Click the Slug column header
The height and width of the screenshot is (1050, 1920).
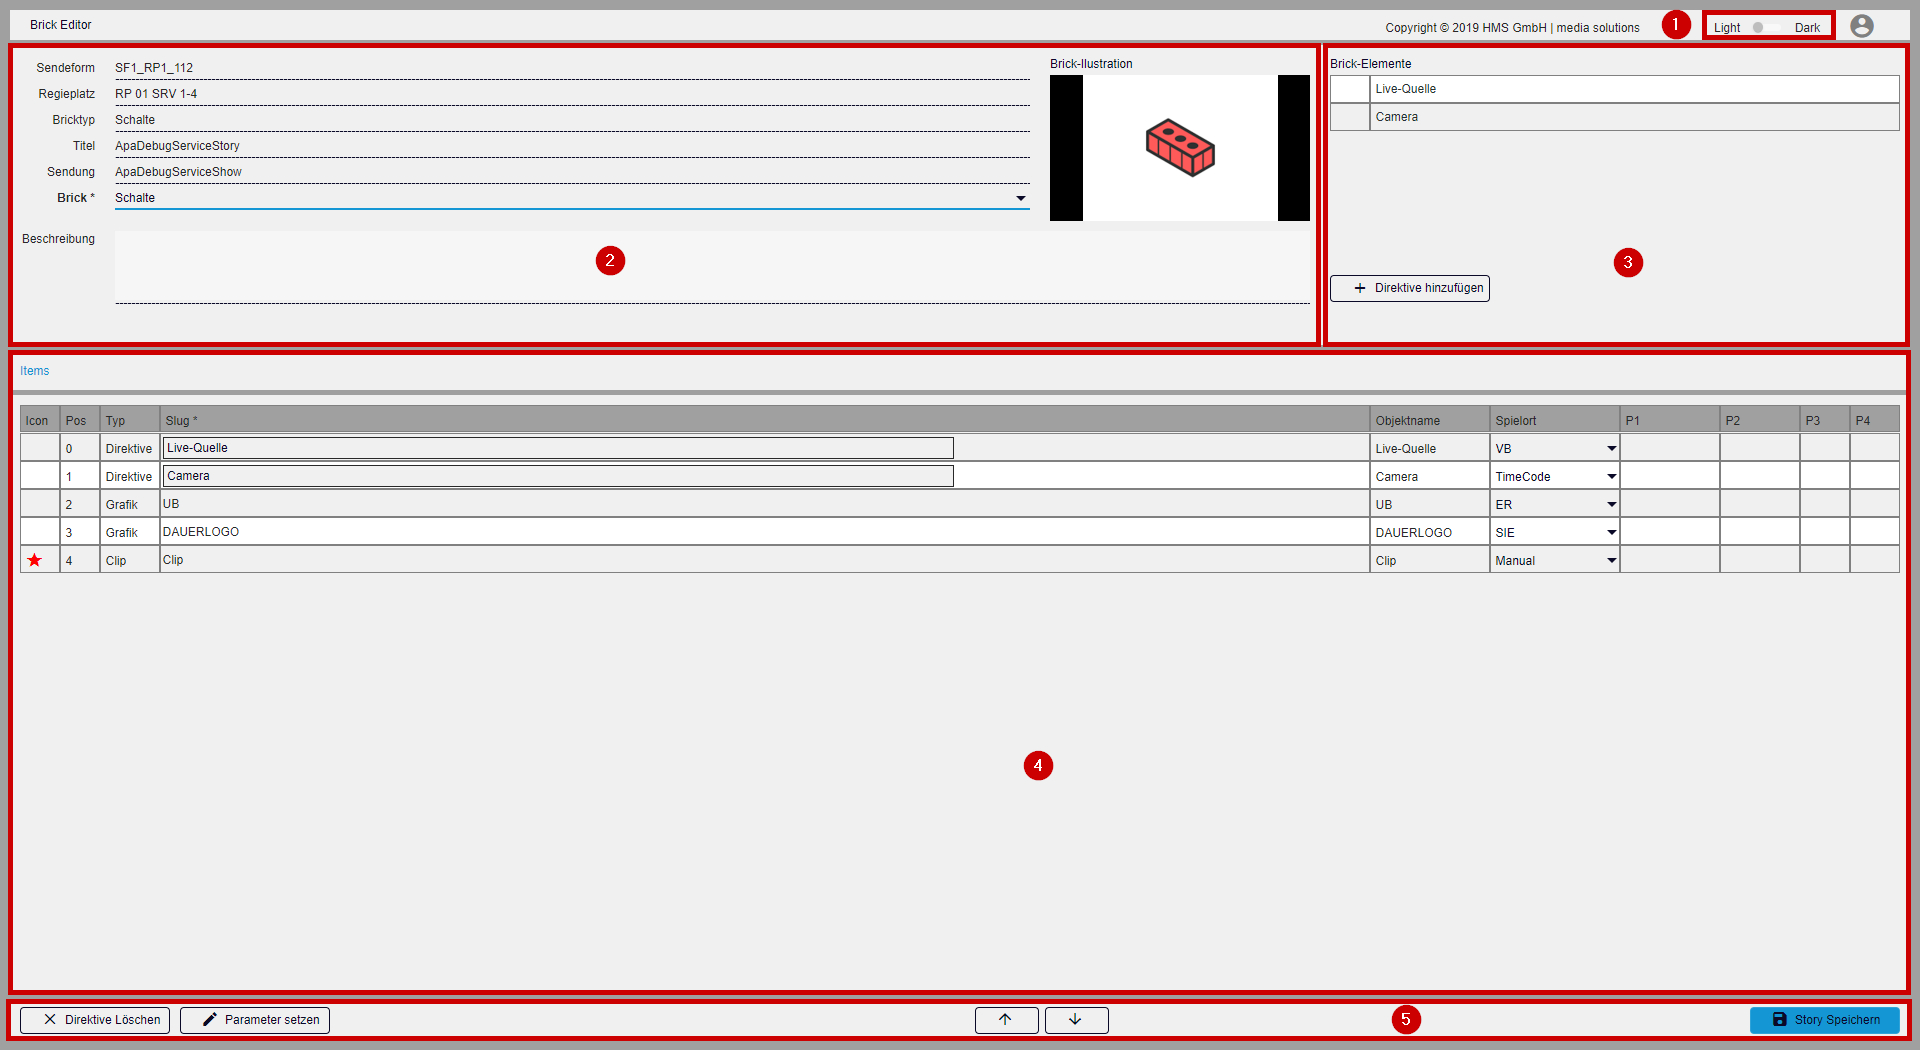click(182, 421)
